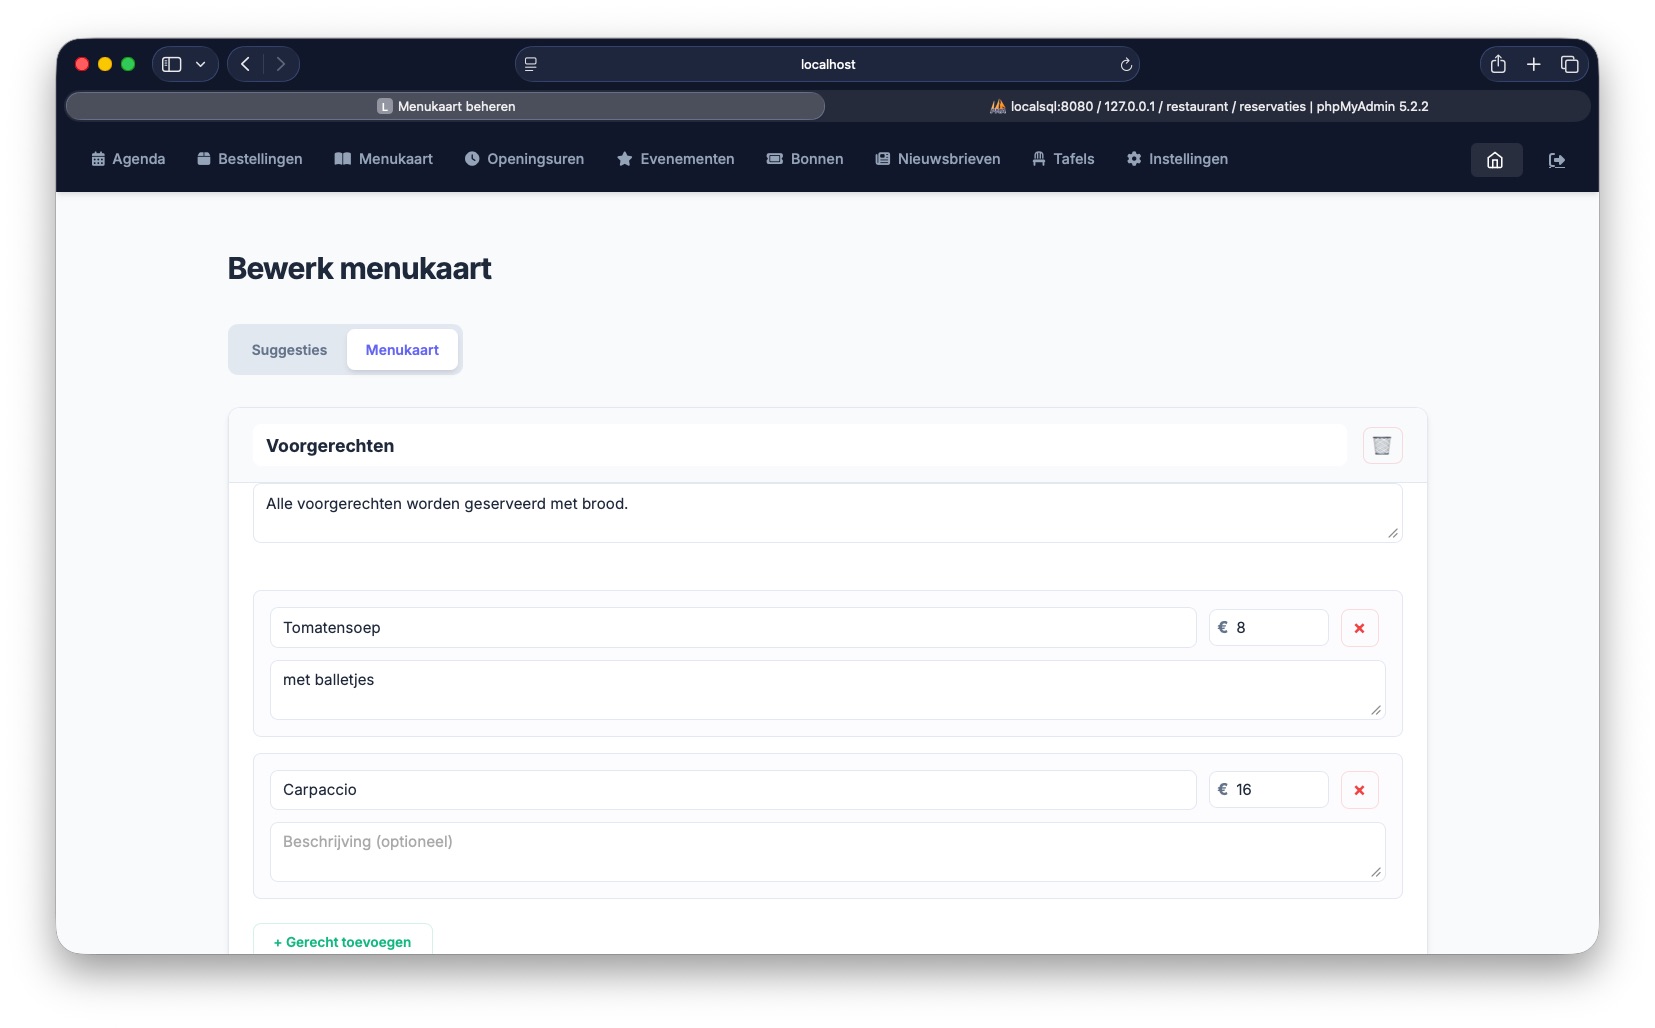
Task: Open the Nieuwsbrieven page
Action: [x=938, y=159]
